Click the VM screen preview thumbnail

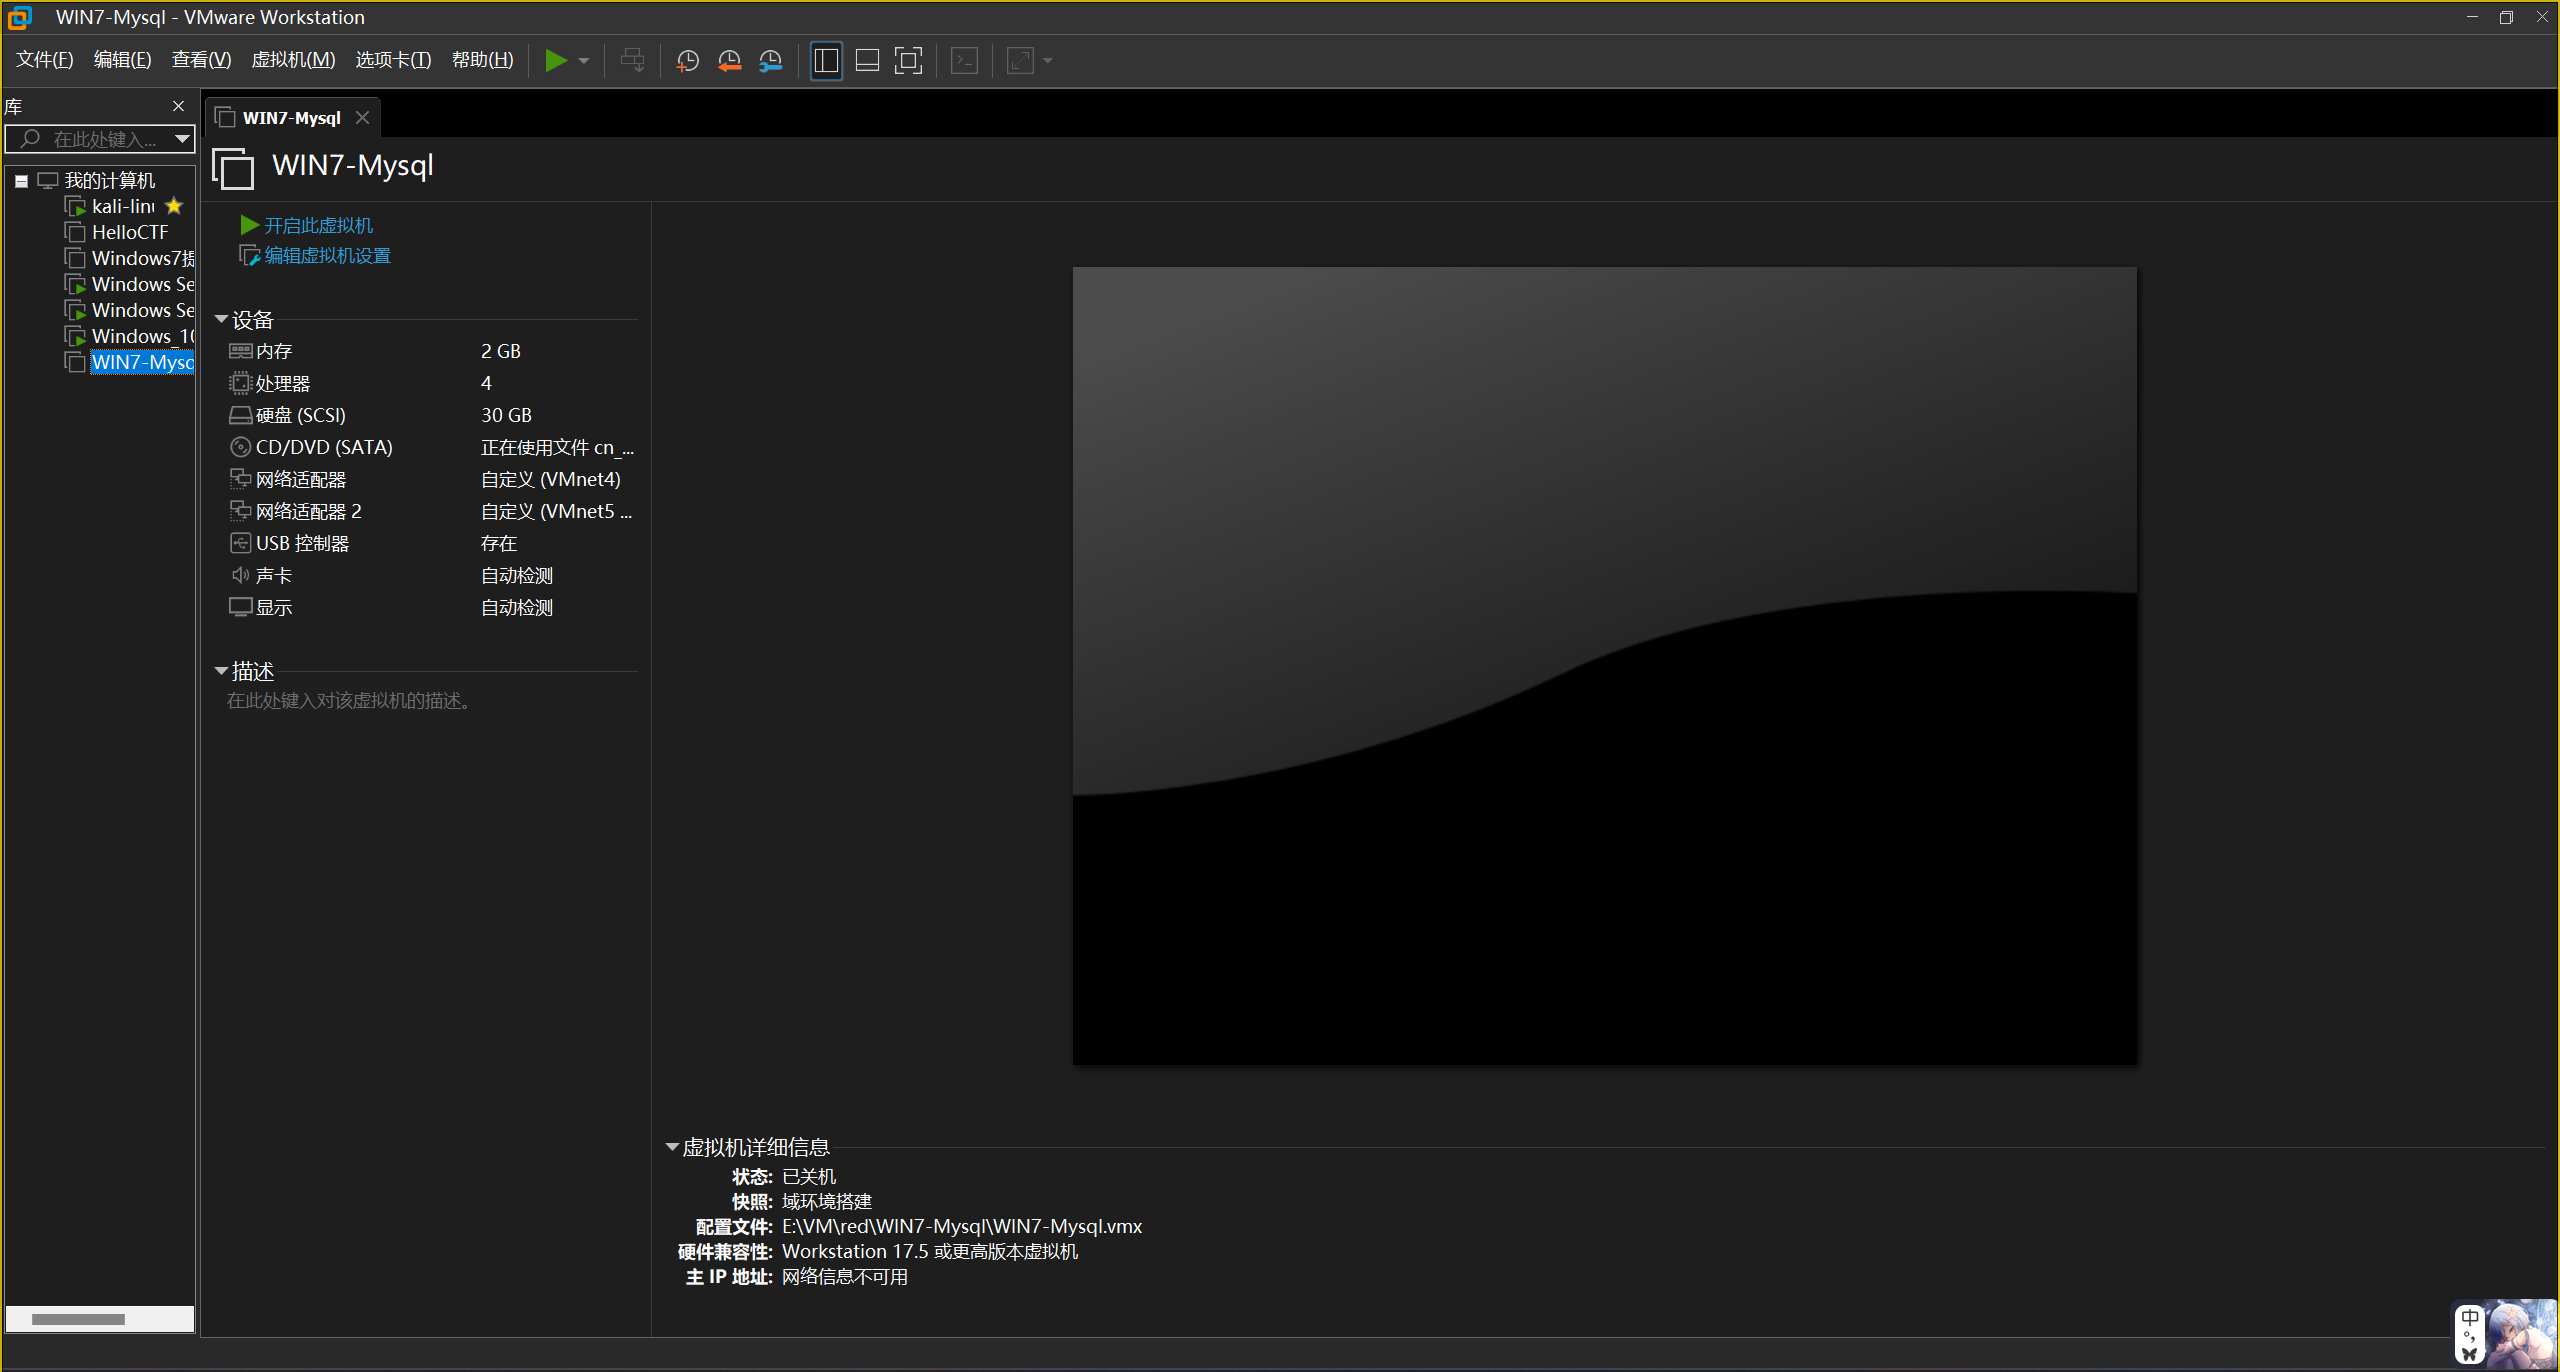click(1604, 665)
